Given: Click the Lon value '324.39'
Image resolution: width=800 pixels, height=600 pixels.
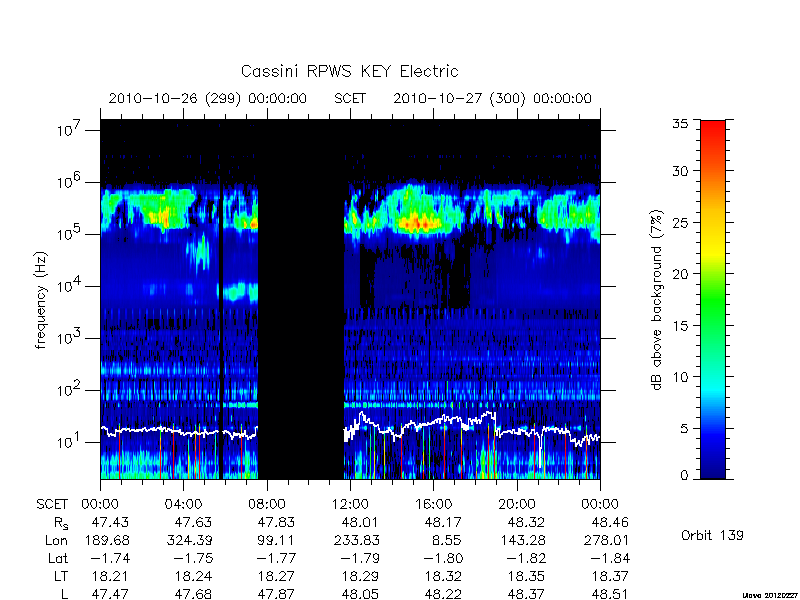Looking at the screenshot, I should [189, 540].
